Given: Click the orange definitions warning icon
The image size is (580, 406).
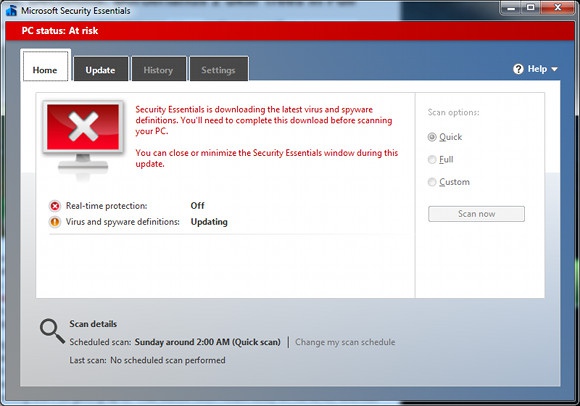Looking at the screenshot, I should 55,222.
